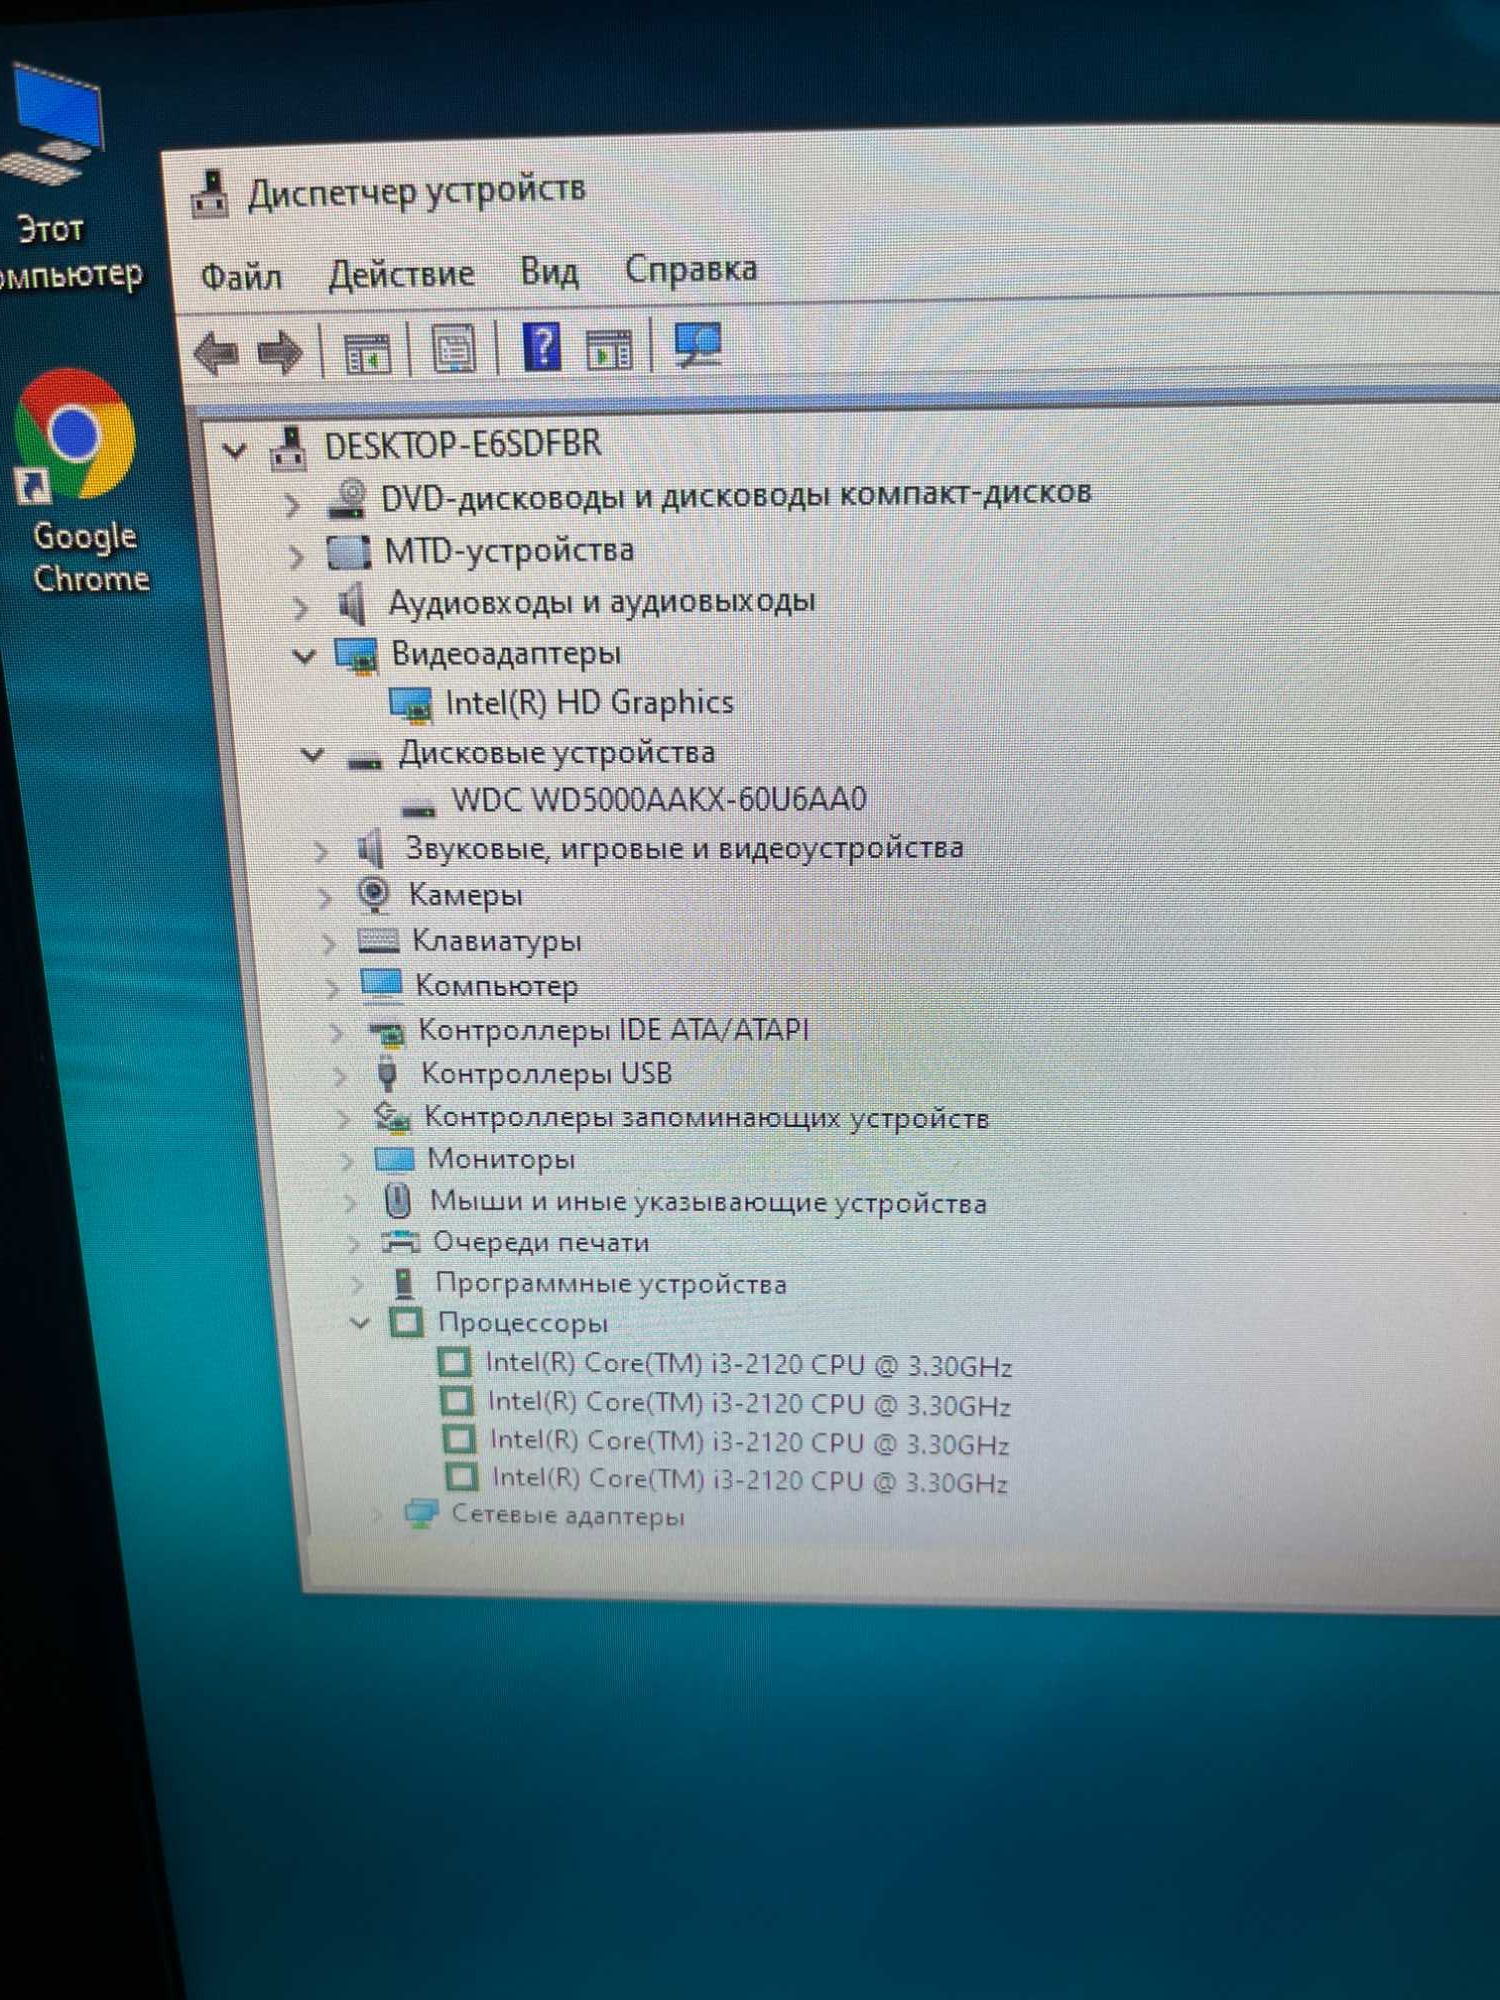Image resolution: width=1500 pixels, height=2000 pixels.
Task: Click the Контроллеры USB plug icon
Action: coord(387,1074)
